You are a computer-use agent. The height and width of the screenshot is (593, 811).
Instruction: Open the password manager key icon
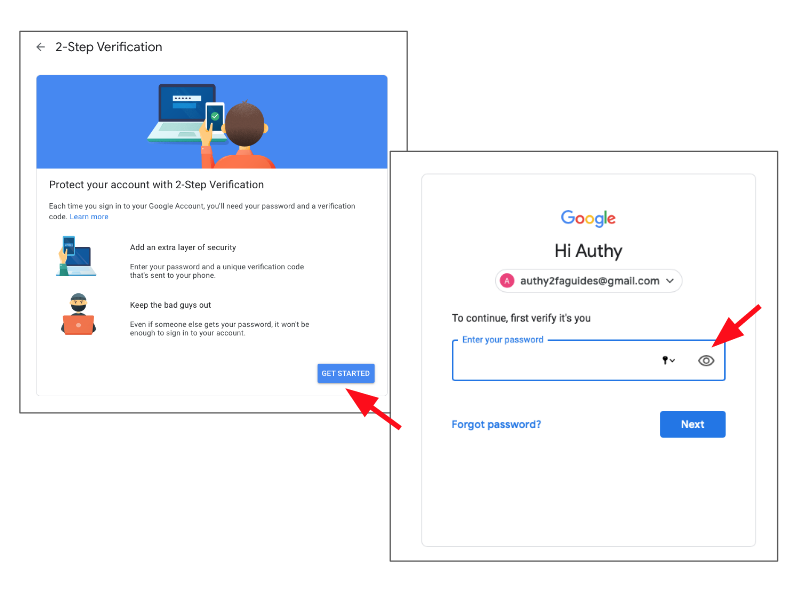pyautogui.click(x=668, y=360)
